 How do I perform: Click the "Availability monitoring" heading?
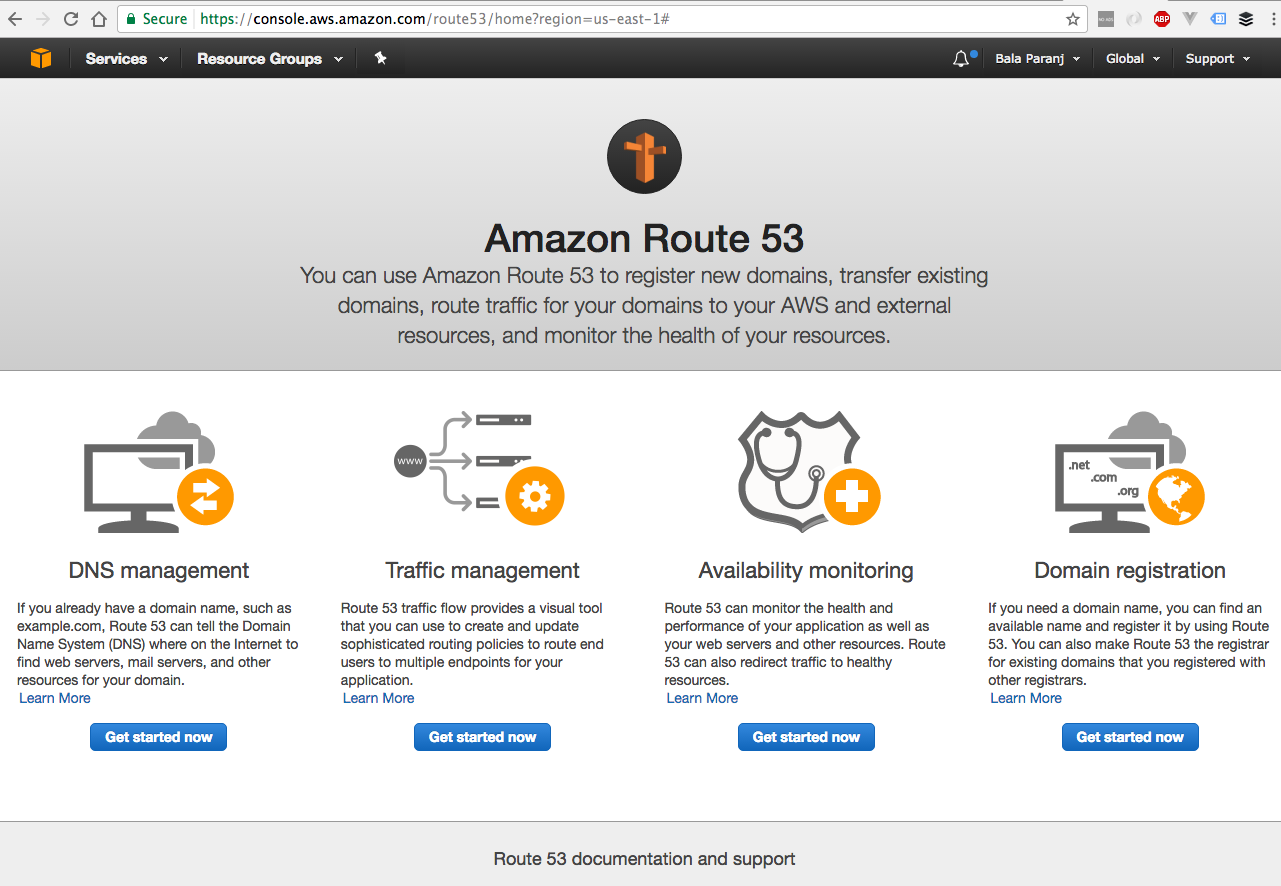pyautogui.click(x=806, y=571)
